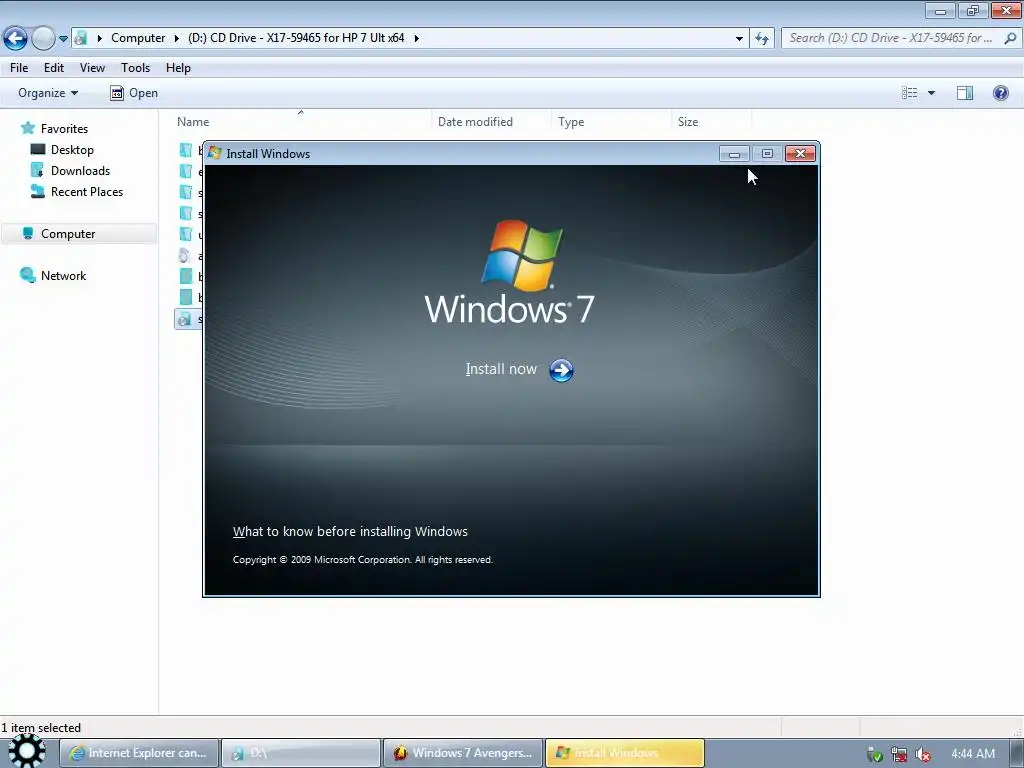Sort by the Size column header

(x=688, y=121)
